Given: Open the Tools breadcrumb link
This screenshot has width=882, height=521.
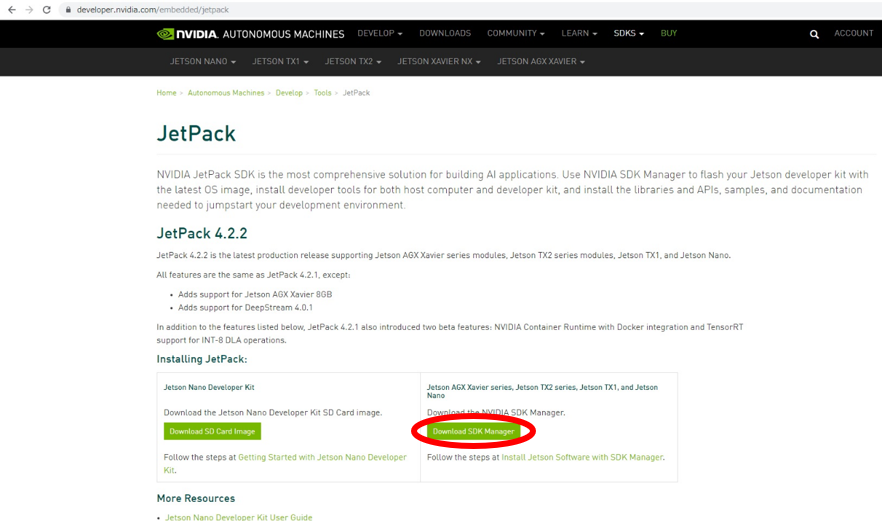Looking at the screenshot, I should [x=322, y=93].
